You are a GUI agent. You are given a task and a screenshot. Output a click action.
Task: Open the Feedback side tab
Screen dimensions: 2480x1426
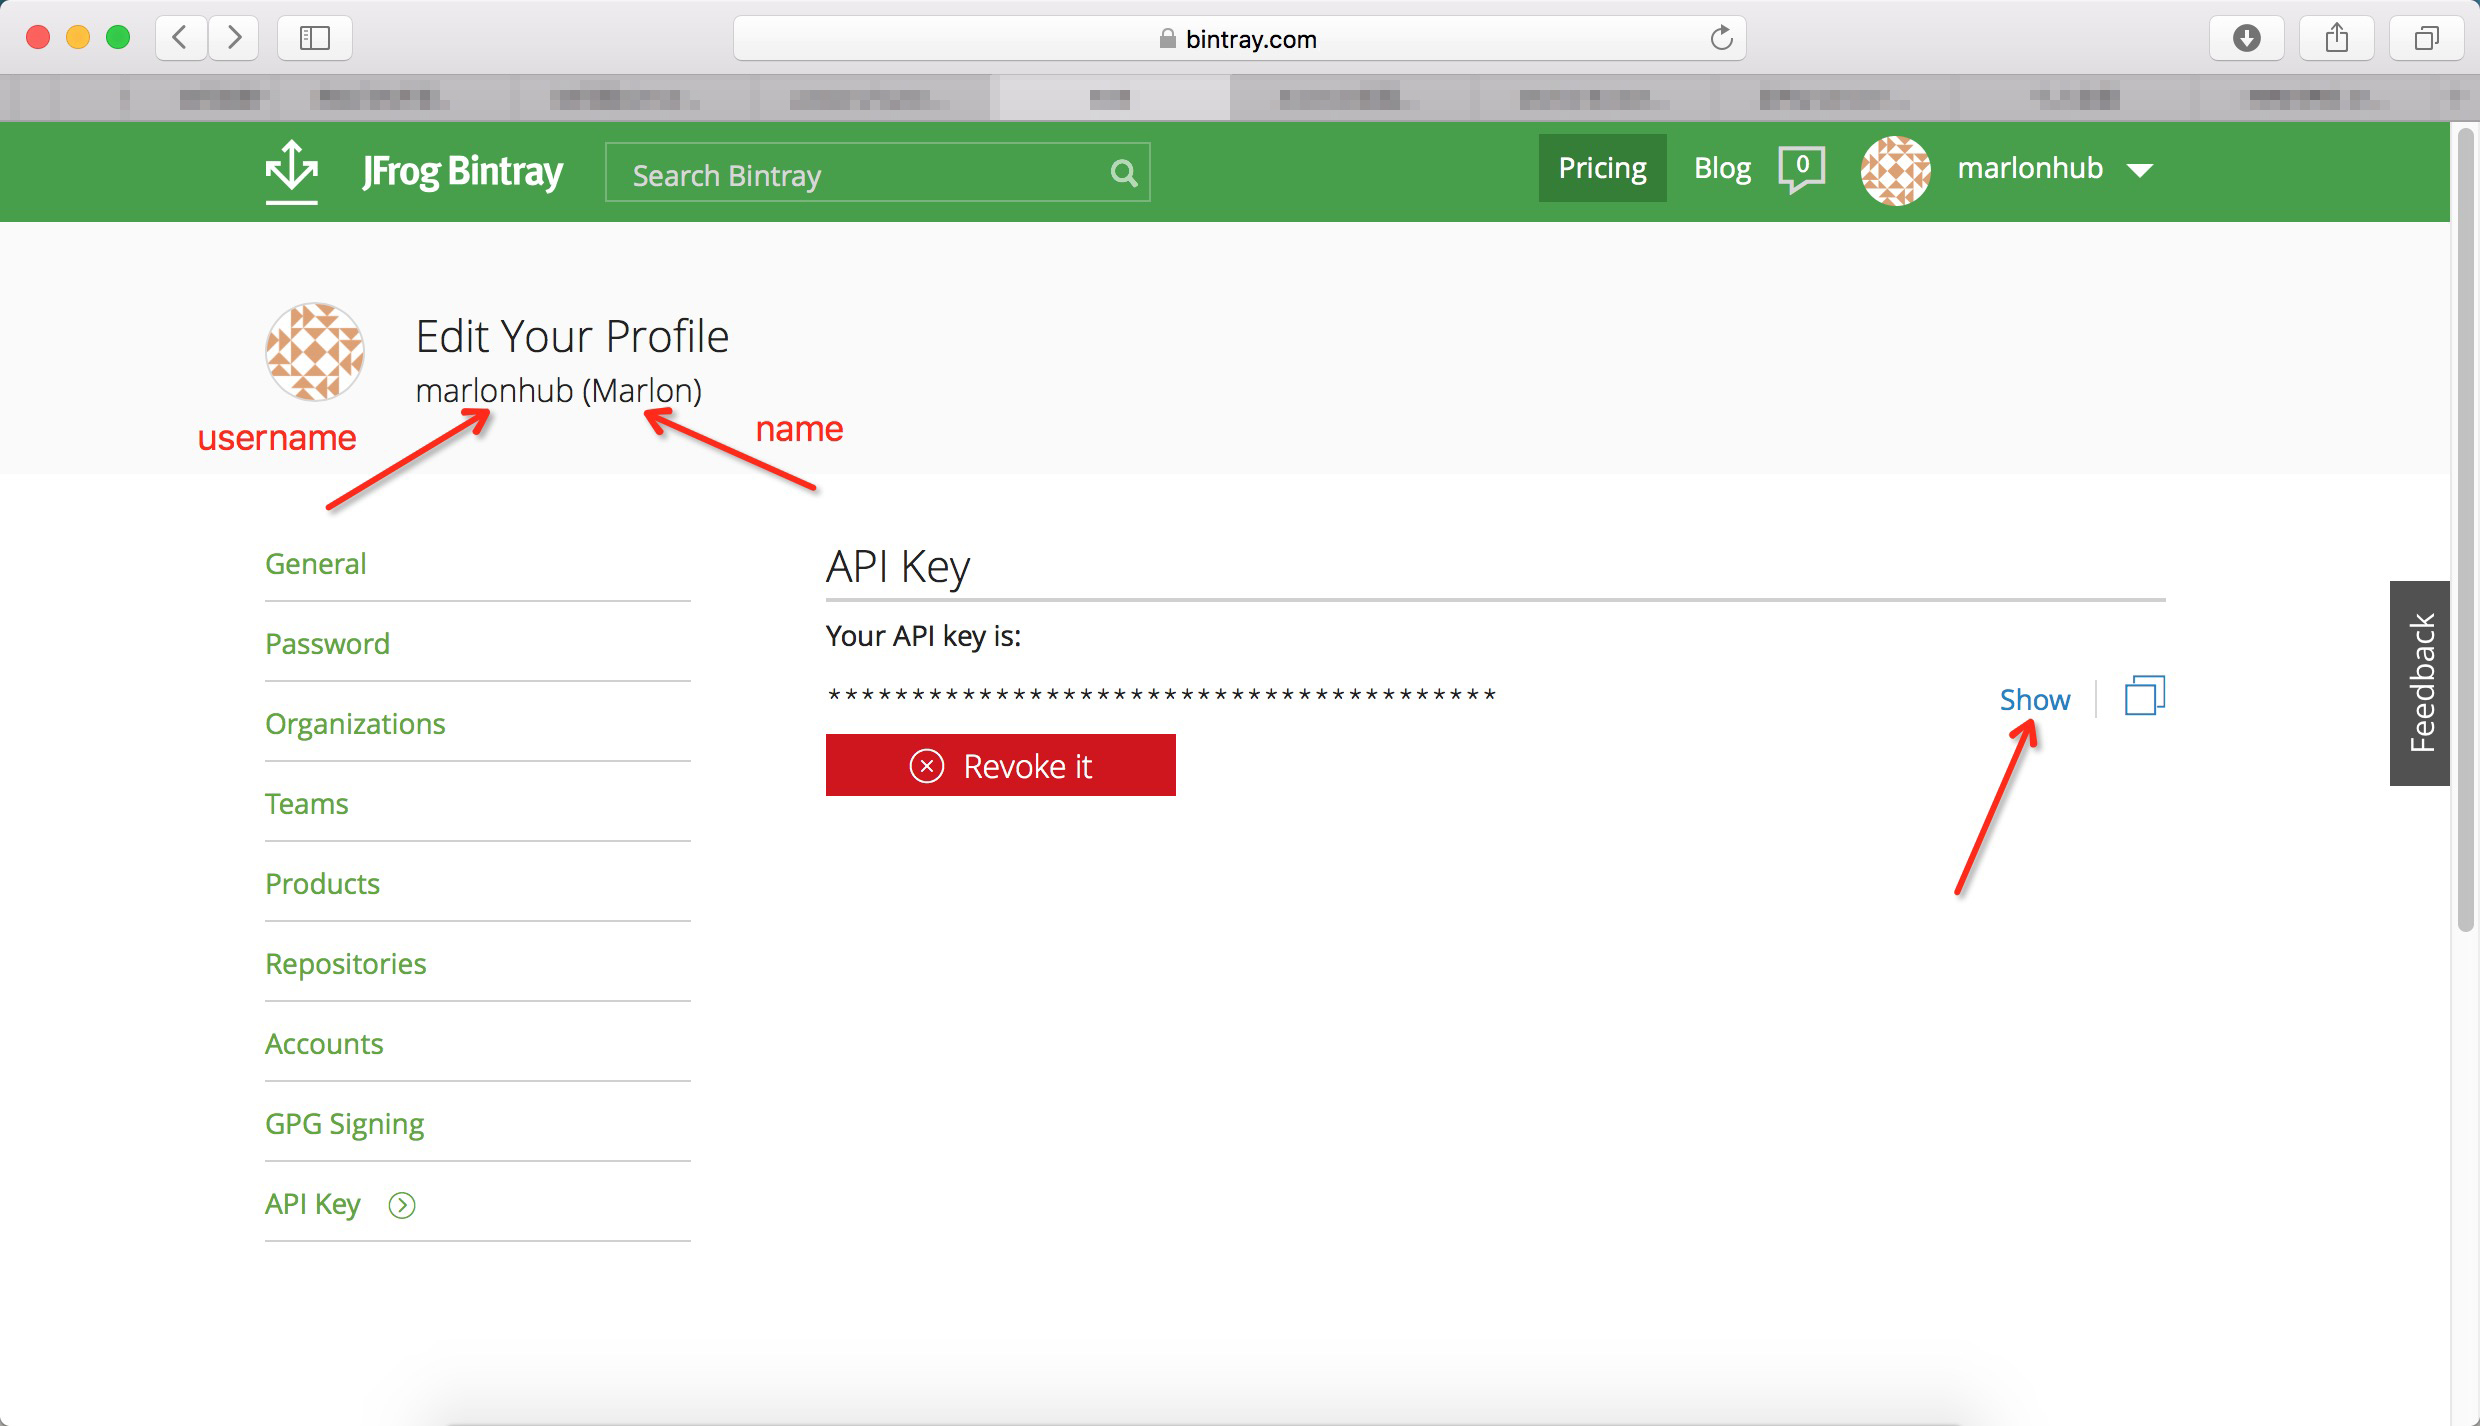click(x=2420, y=683)
